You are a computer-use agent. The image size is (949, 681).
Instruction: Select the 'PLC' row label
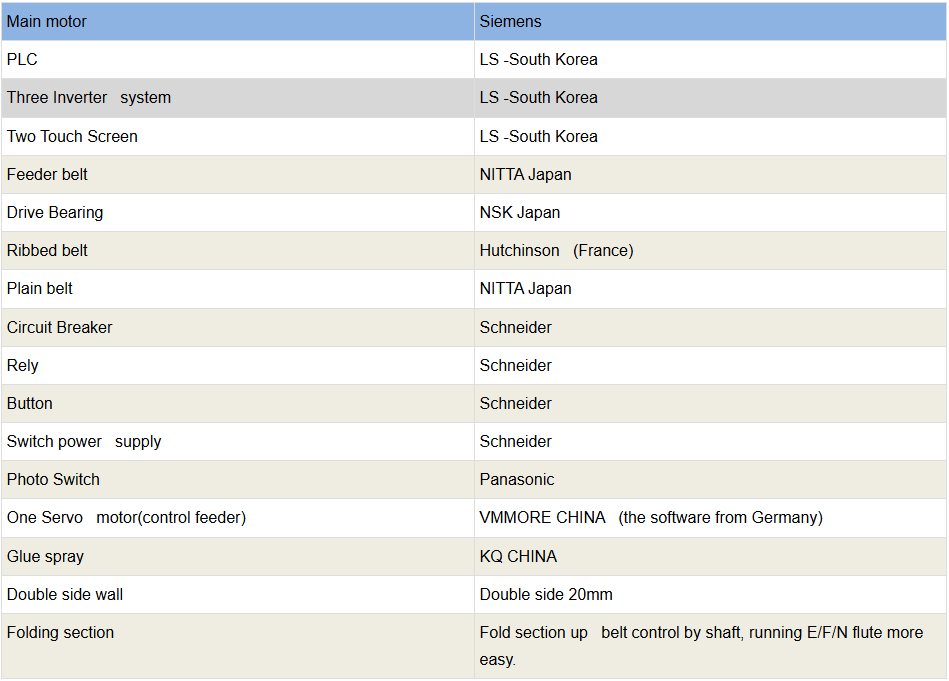pyautogui.click(x=22, y=59)
